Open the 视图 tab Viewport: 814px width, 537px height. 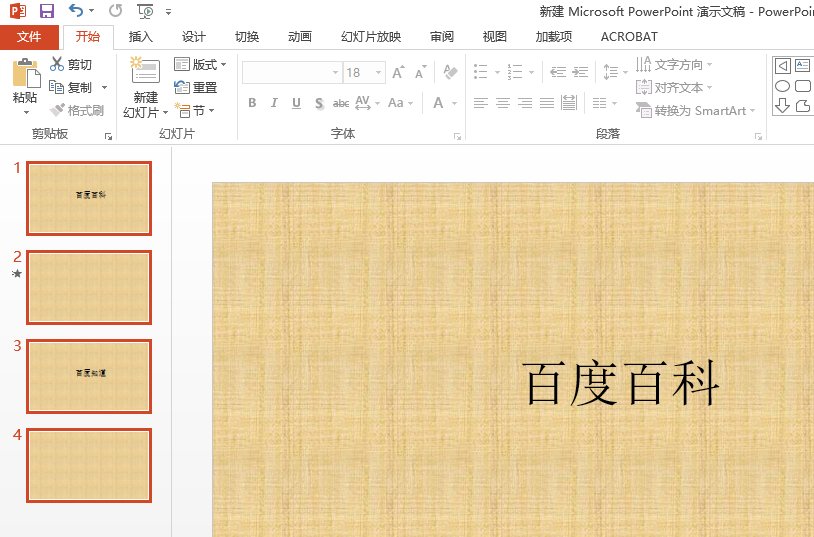495,37
